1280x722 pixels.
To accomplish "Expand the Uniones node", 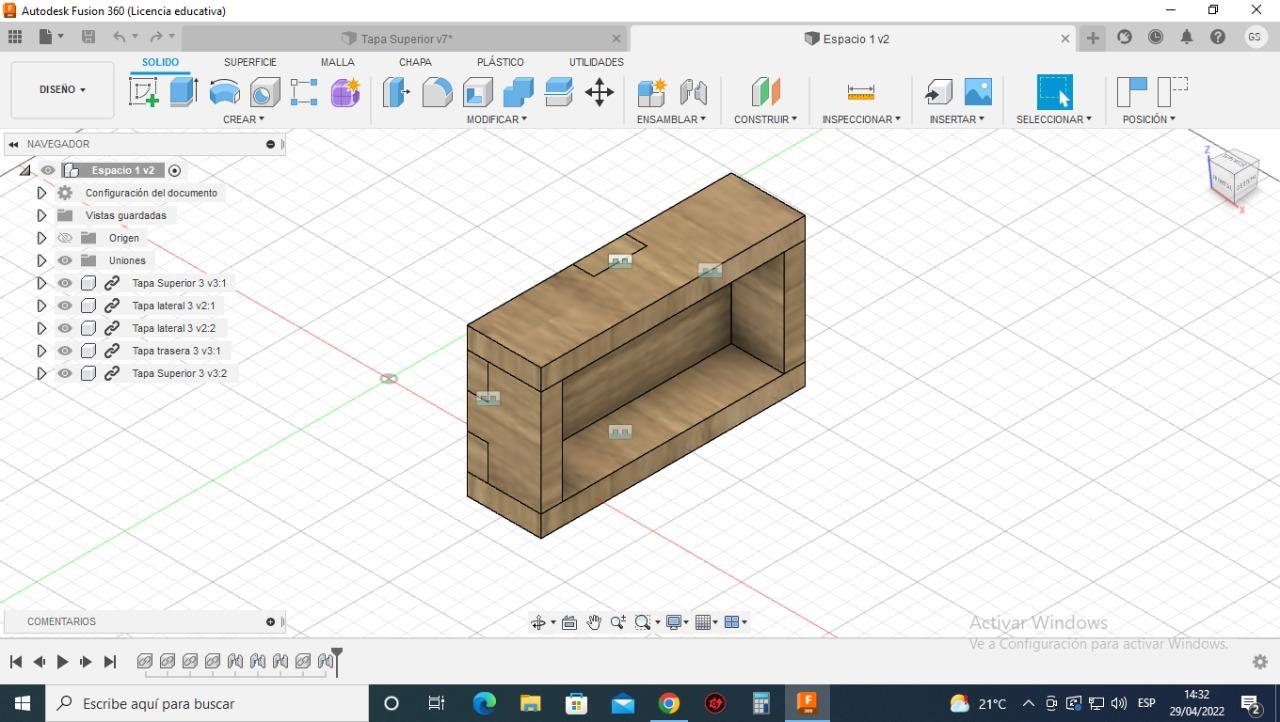I will tap(41, 260).
